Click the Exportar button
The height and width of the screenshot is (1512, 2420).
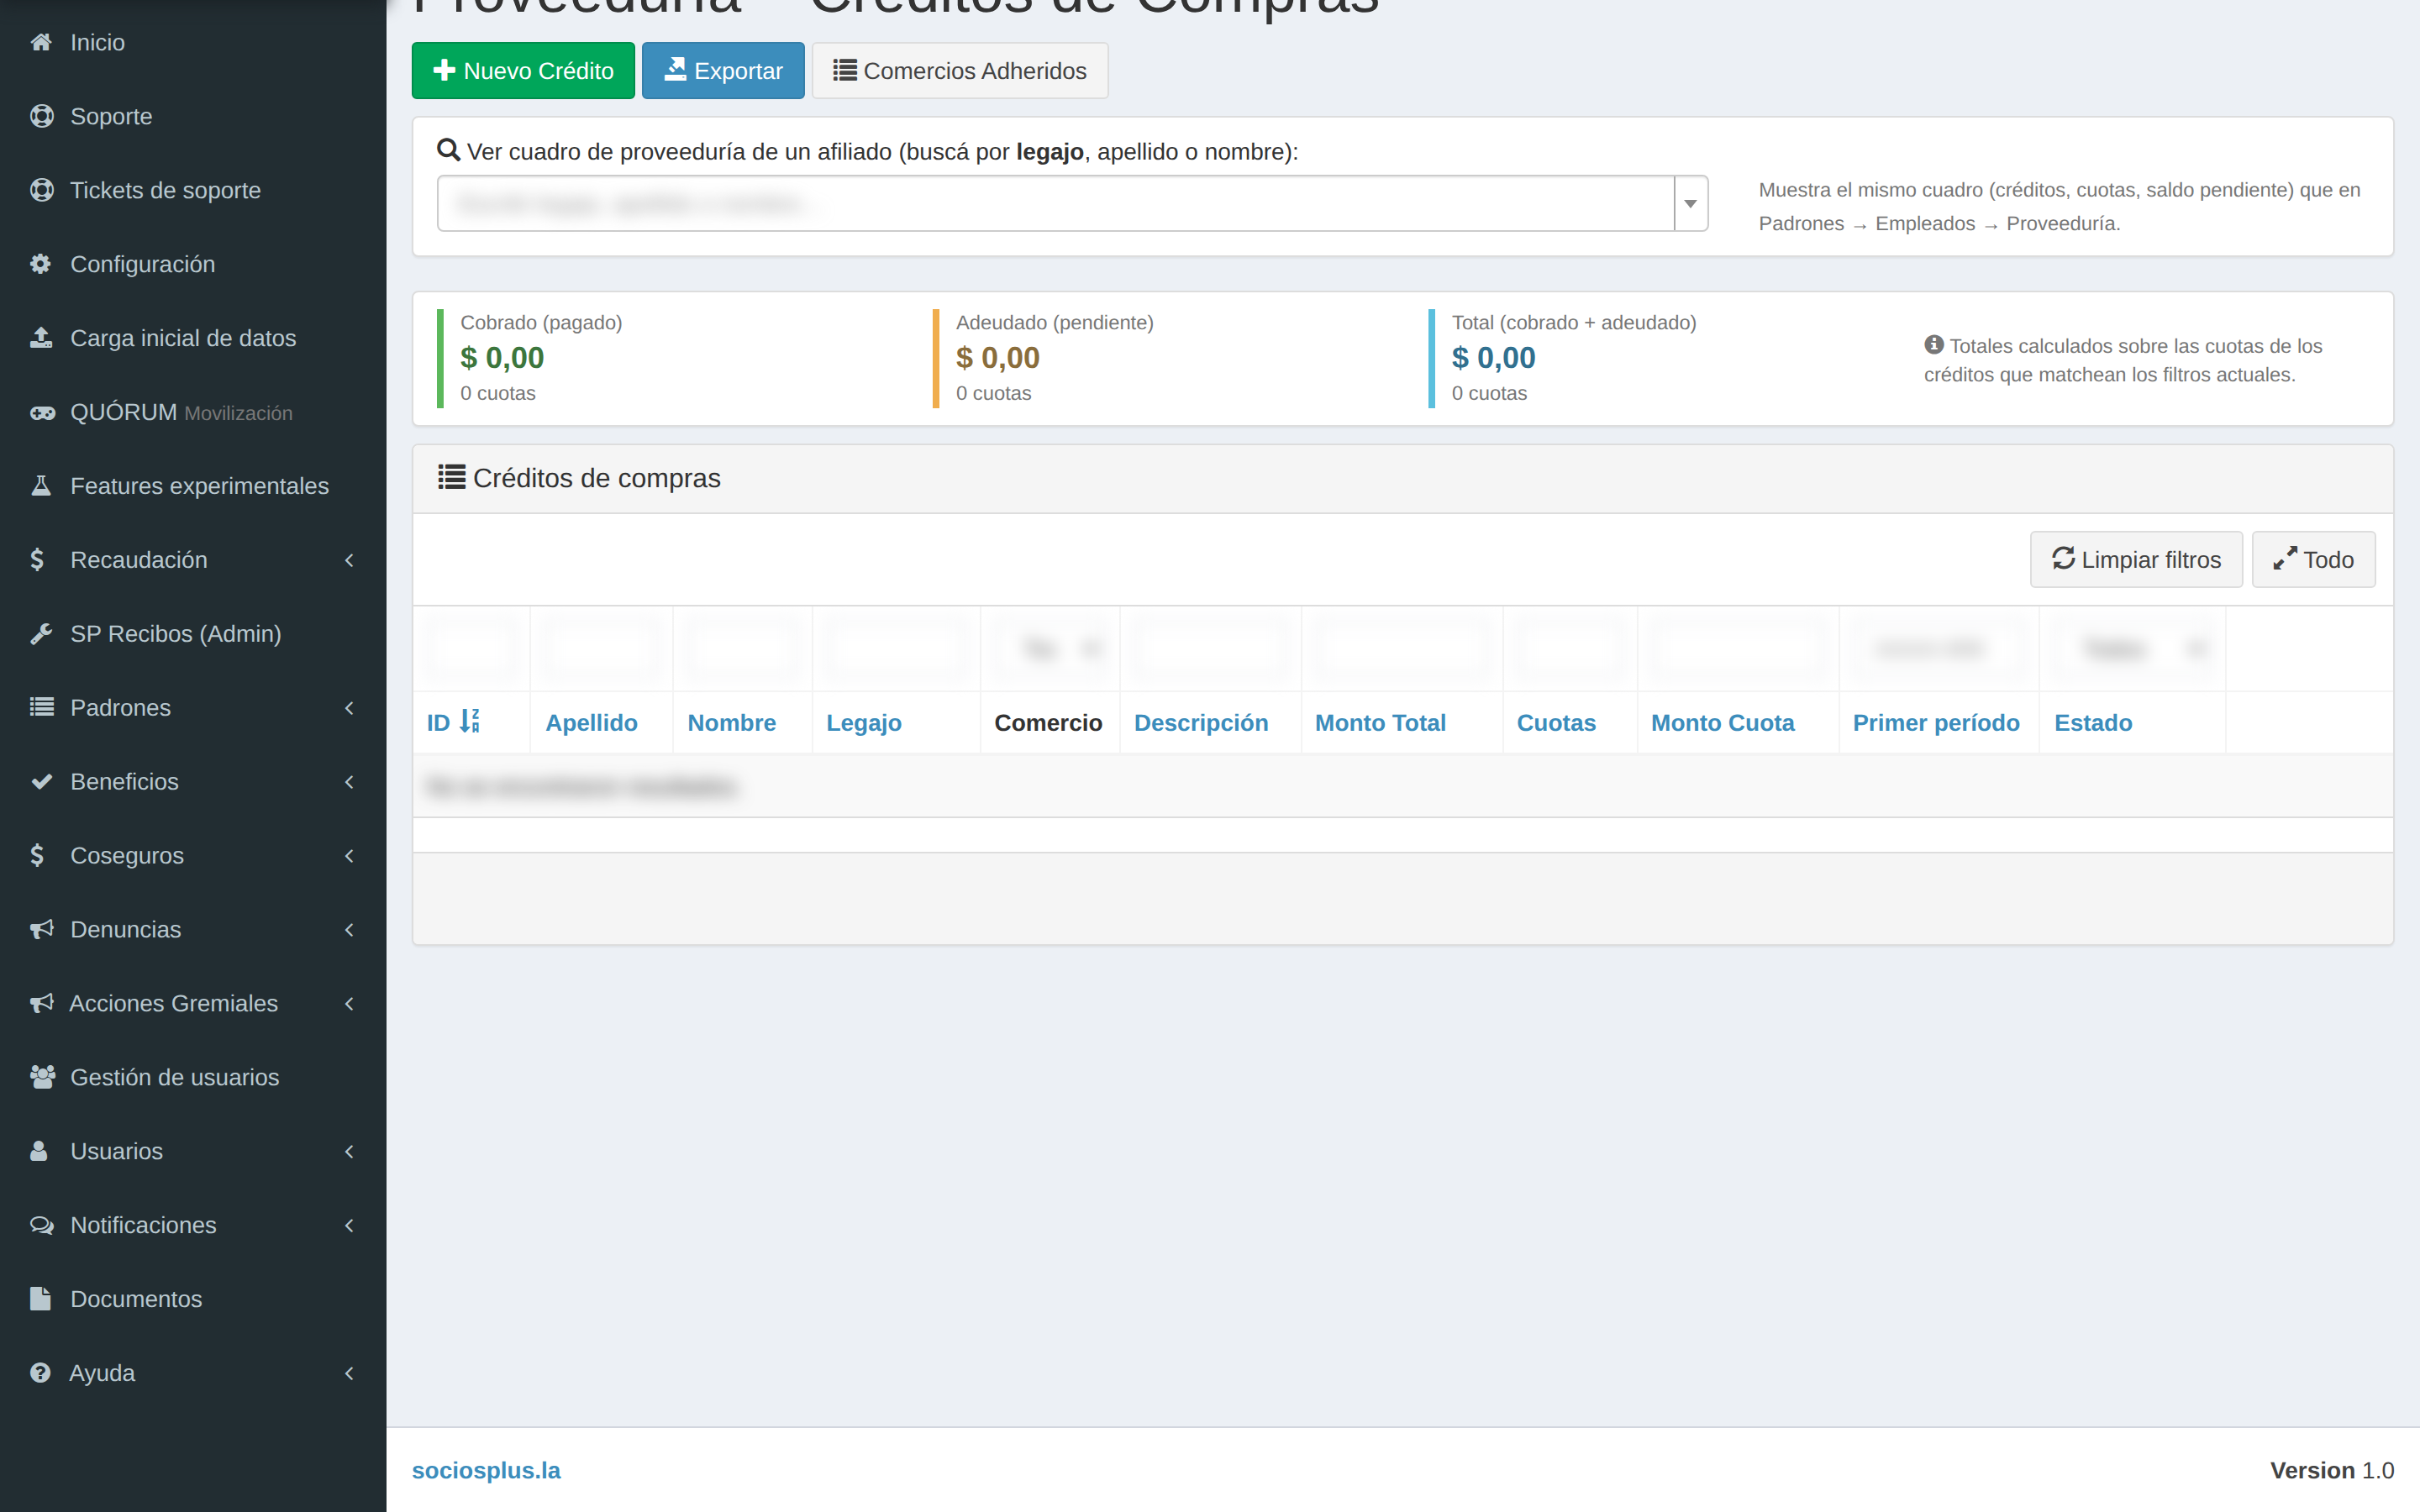coord(723,71)
